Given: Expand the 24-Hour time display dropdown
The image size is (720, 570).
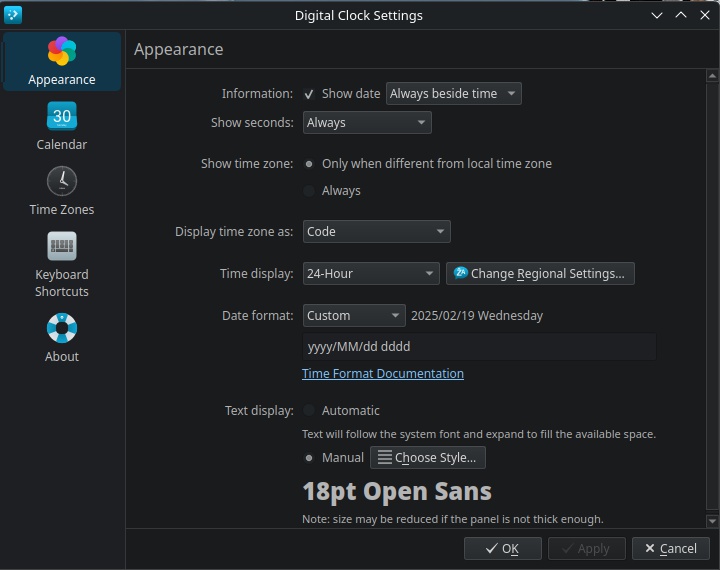Looking at the screenshot, I should [371, 274].
